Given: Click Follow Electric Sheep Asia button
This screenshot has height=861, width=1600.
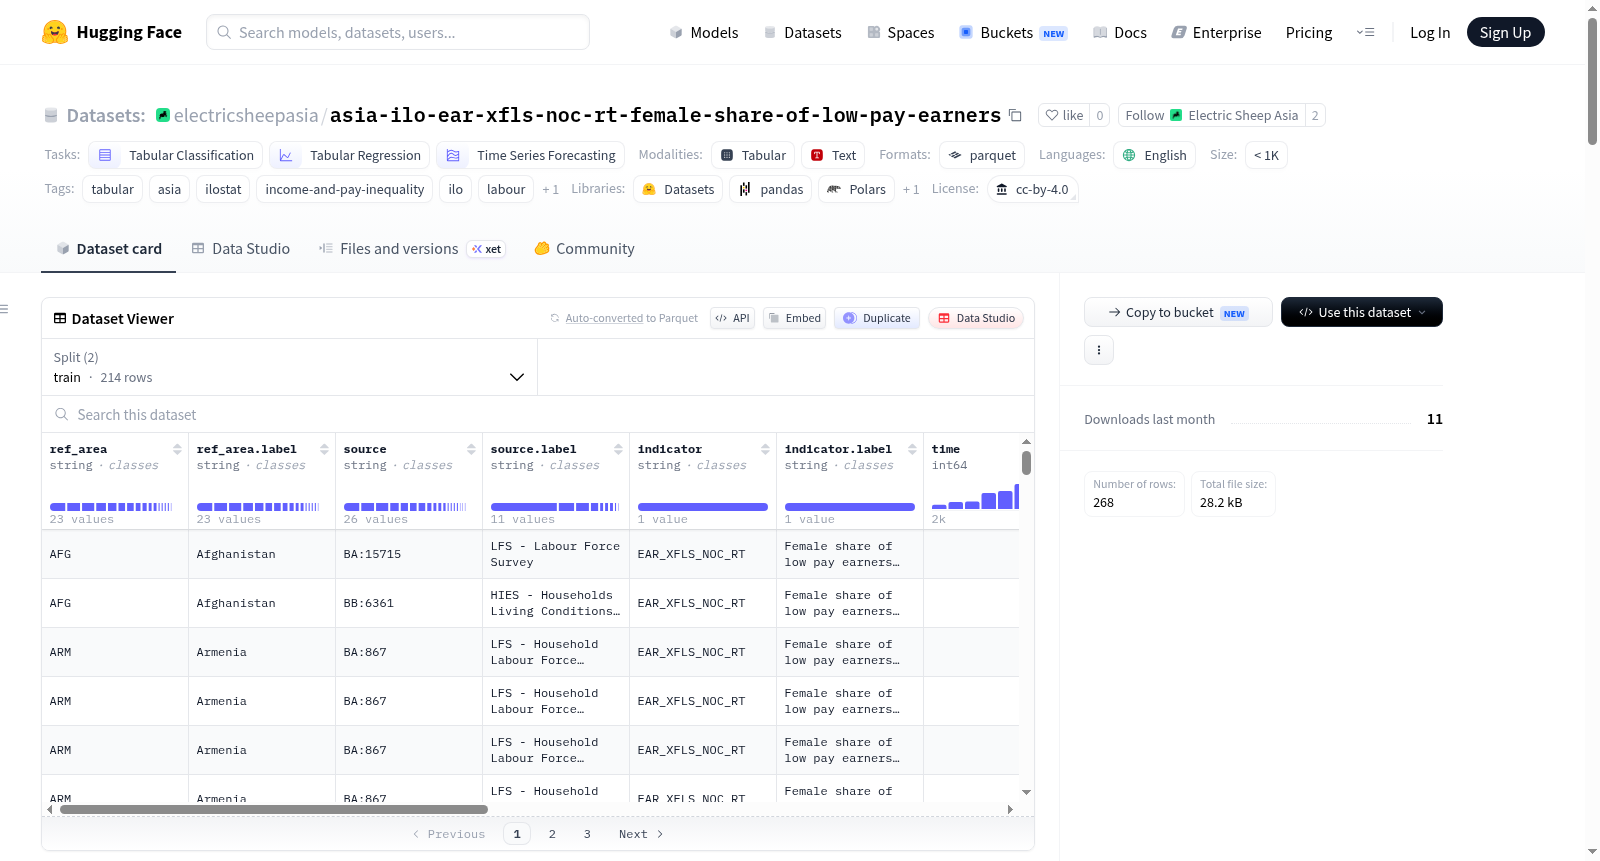Looking at the screenshot, I should point(1212,115).
